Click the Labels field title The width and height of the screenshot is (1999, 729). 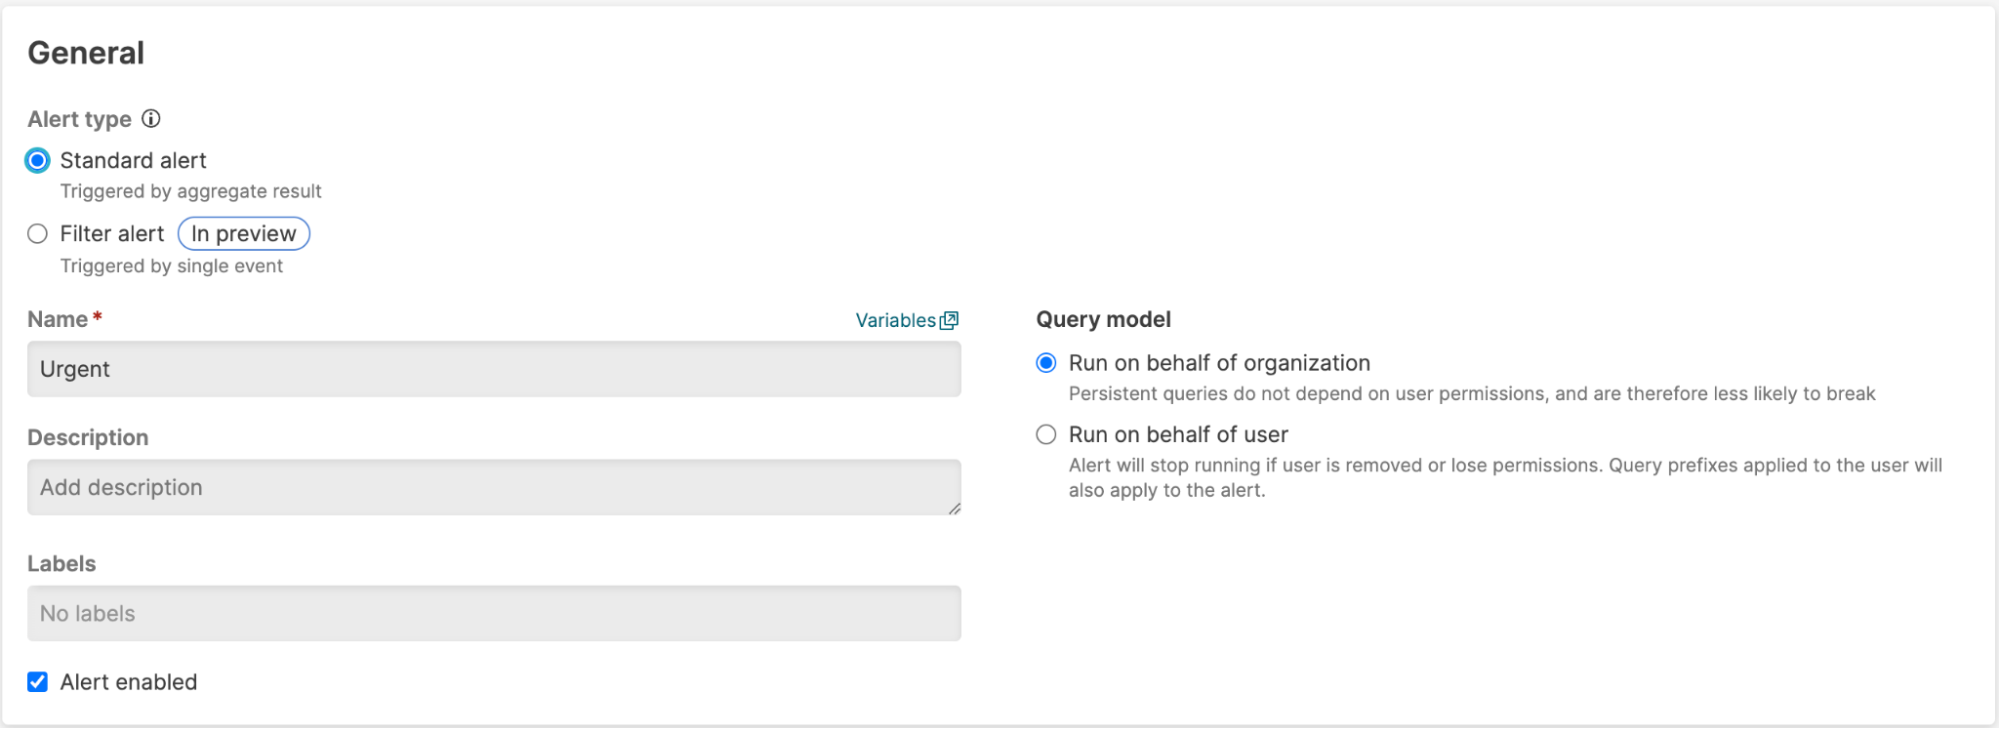[62, 564]
